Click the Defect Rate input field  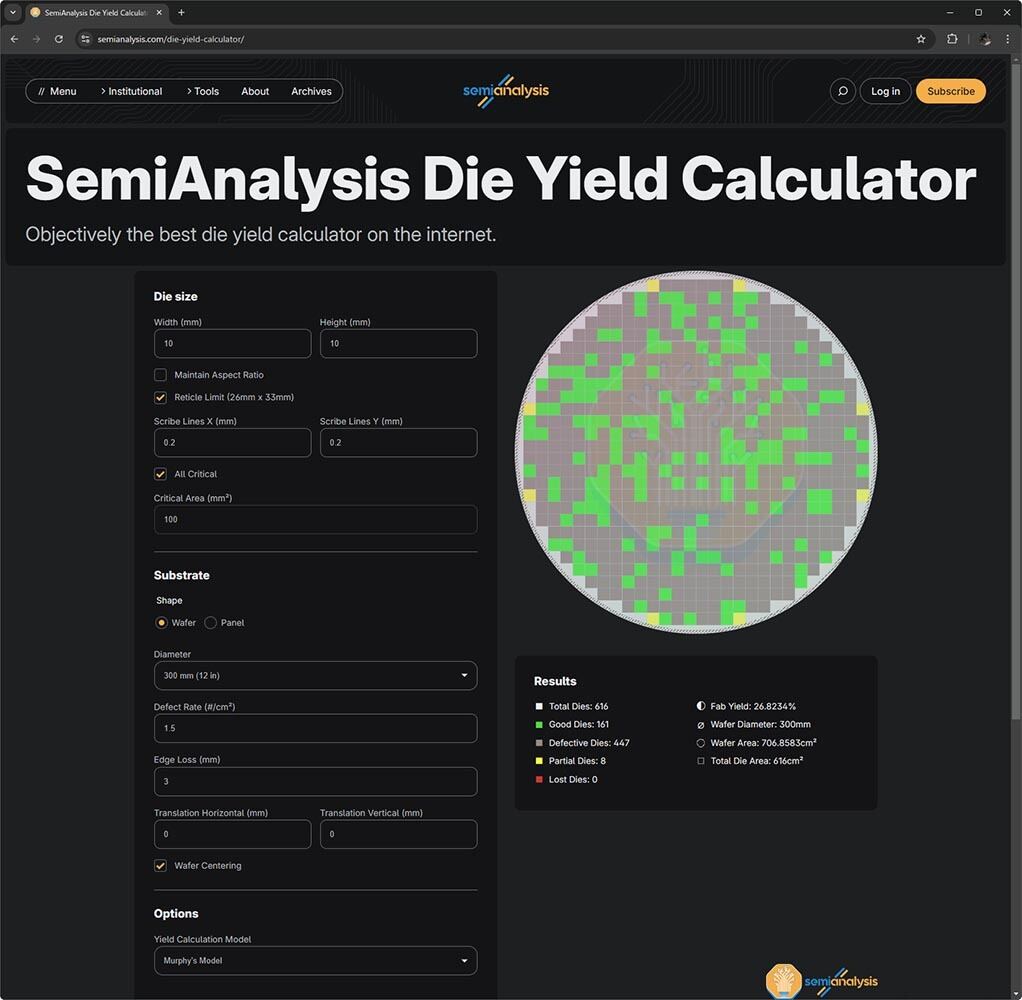[x=315, y=728]
